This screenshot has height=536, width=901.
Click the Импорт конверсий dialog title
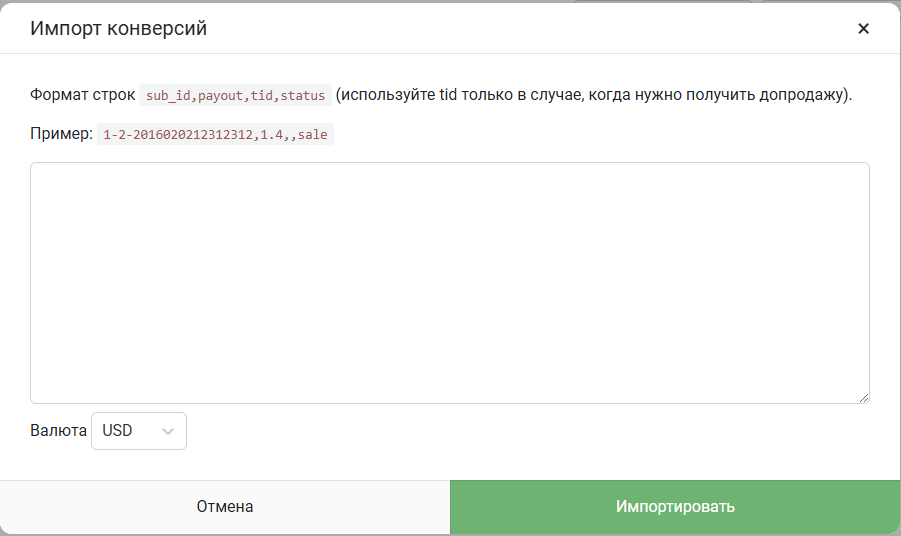tap(118, 28)
